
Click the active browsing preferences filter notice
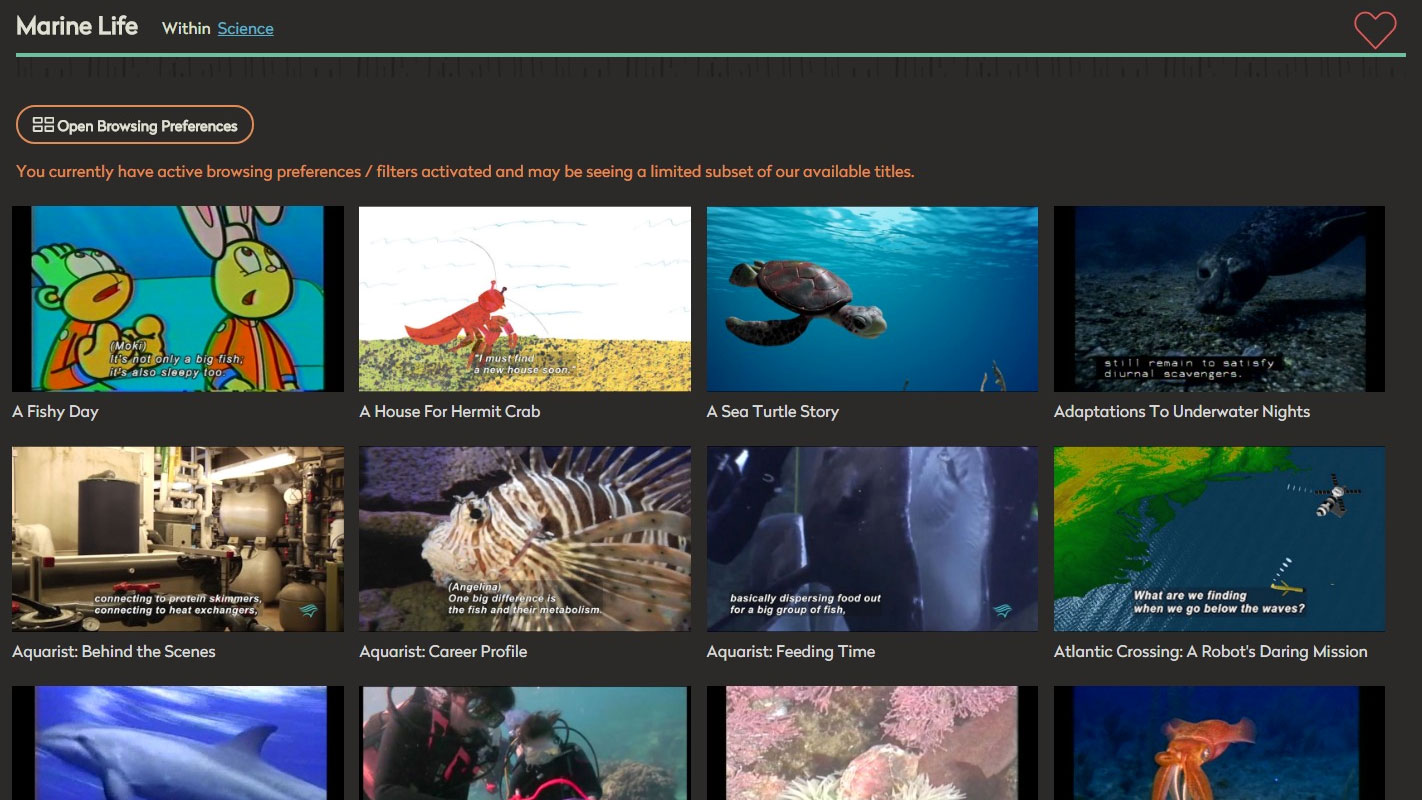pyautogui.click(x=465, y=172)
